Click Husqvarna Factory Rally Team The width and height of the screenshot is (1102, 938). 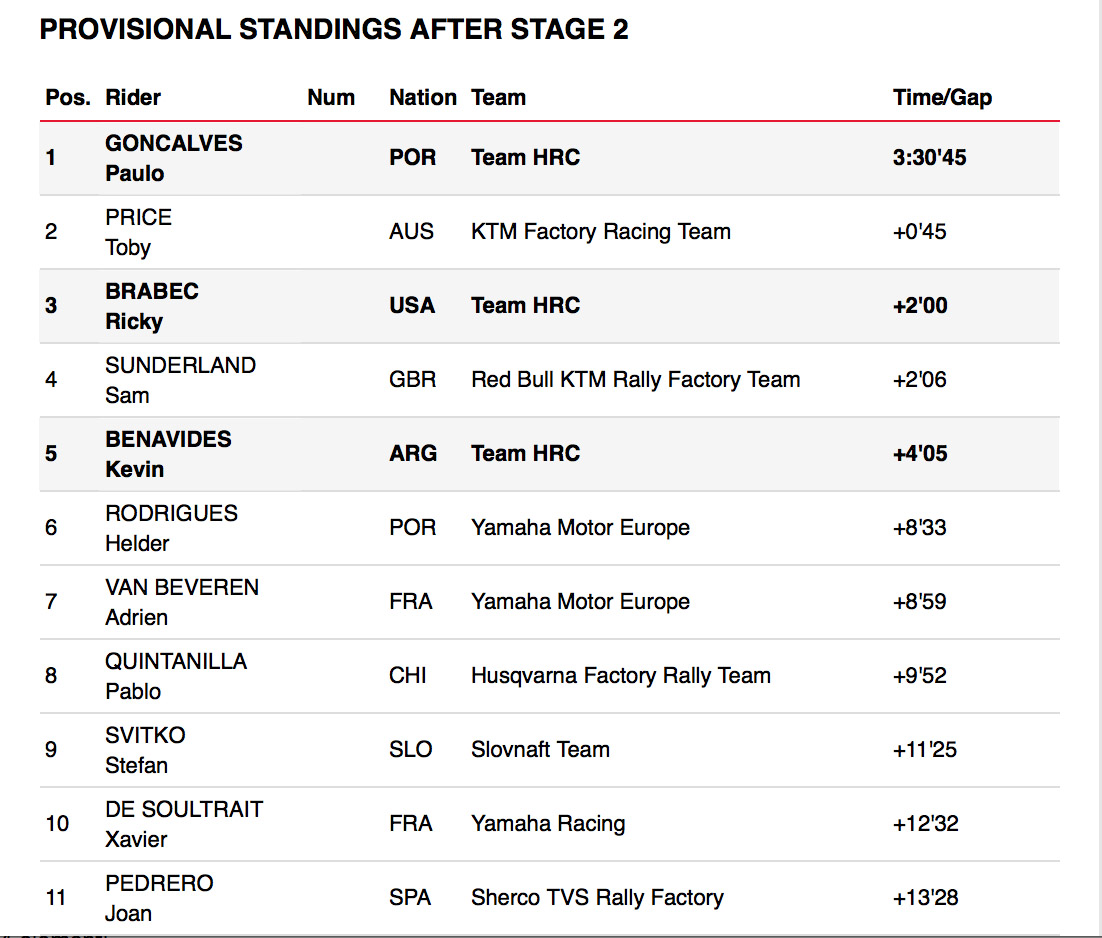coord(620,676)
